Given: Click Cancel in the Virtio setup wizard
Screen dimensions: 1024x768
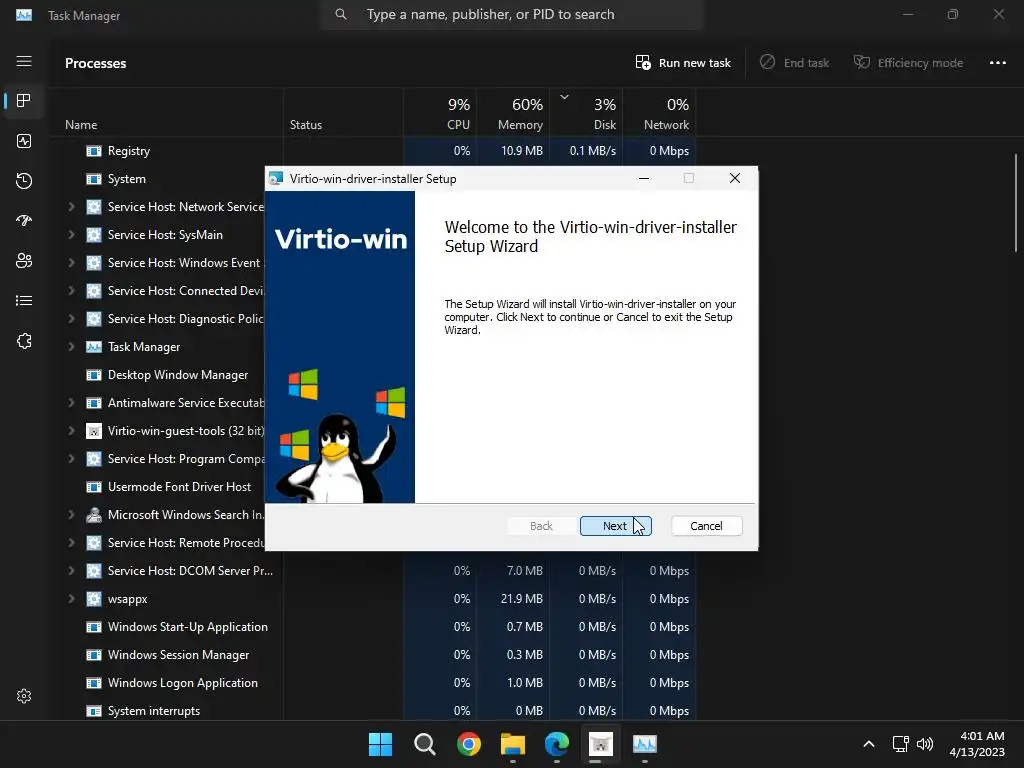Looking at the screenshot, I should pos(706,526).
